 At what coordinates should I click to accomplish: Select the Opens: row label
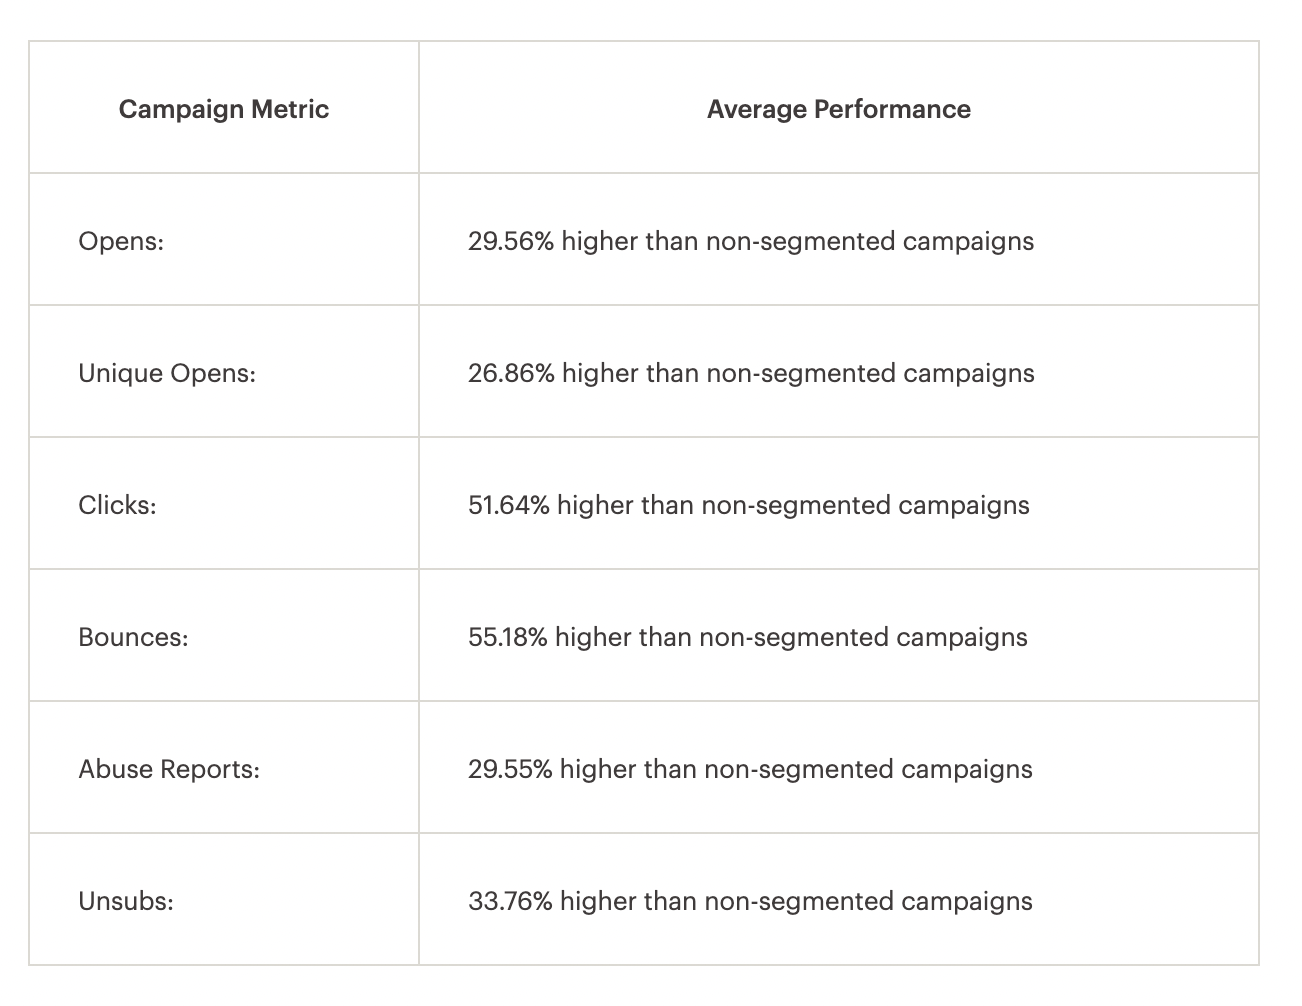[121, 241]
